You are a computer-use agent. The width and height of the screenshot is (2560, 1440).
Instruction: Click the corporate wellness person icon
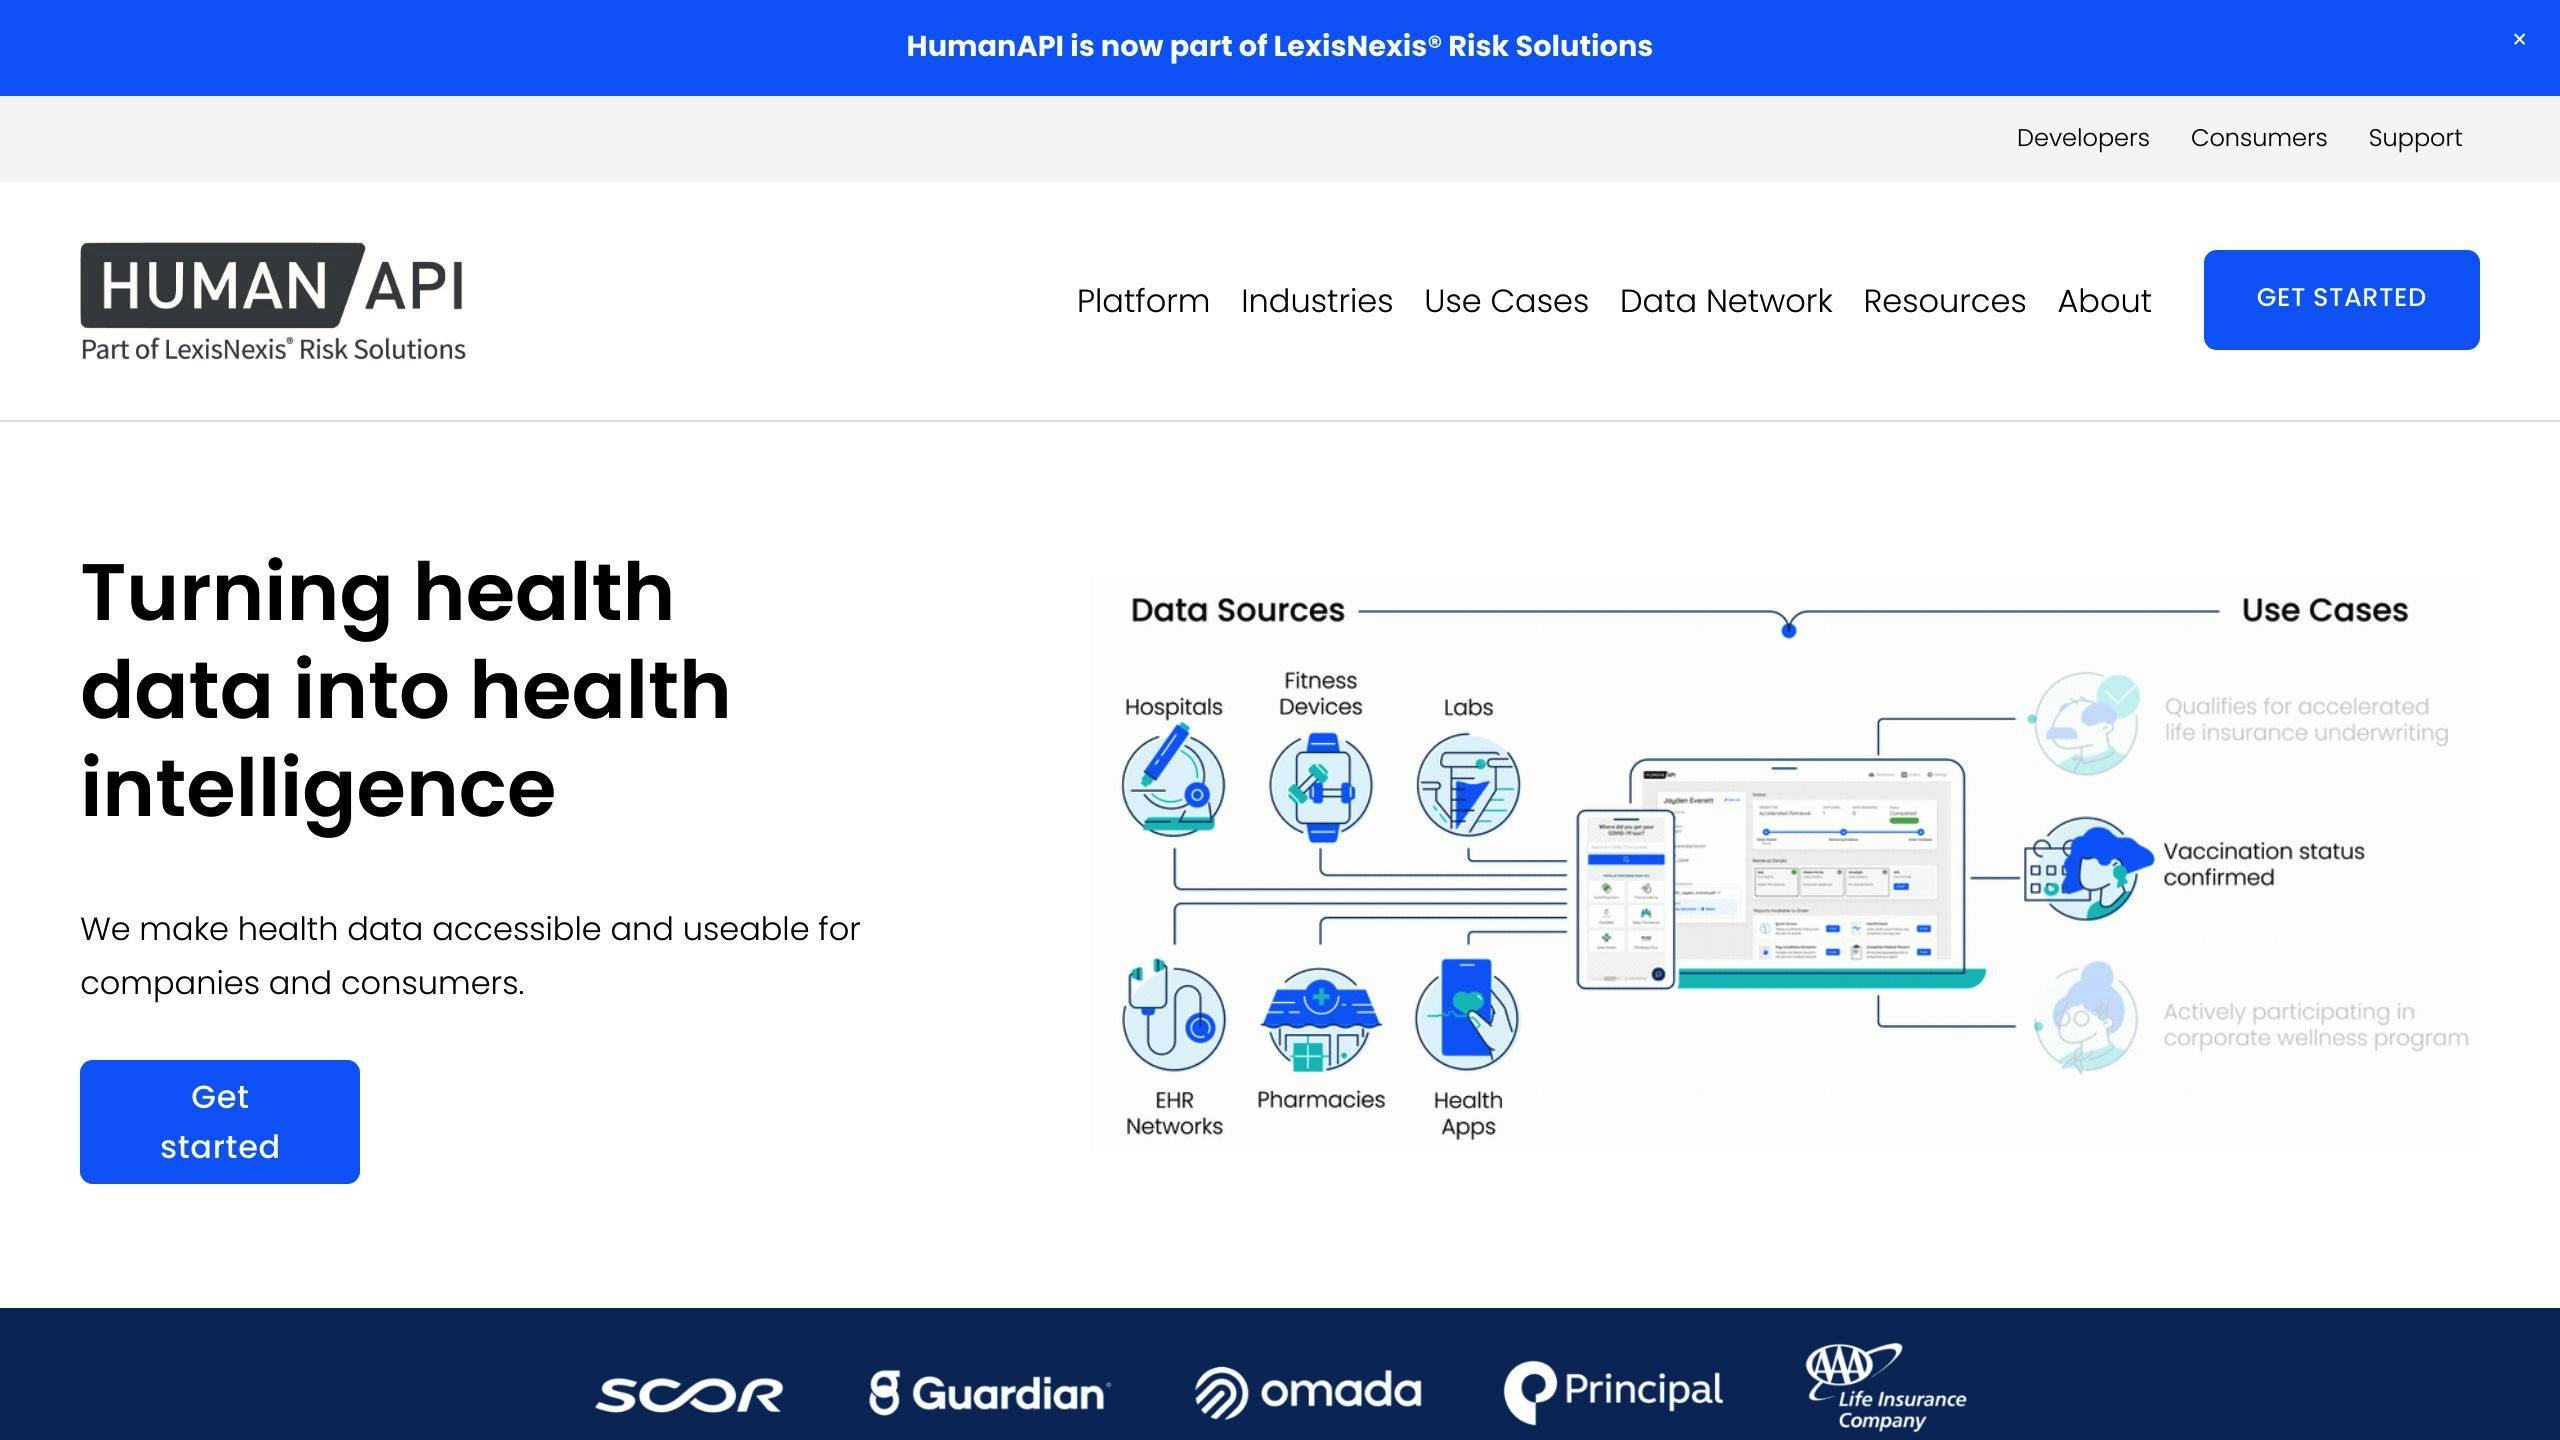2088,1018
